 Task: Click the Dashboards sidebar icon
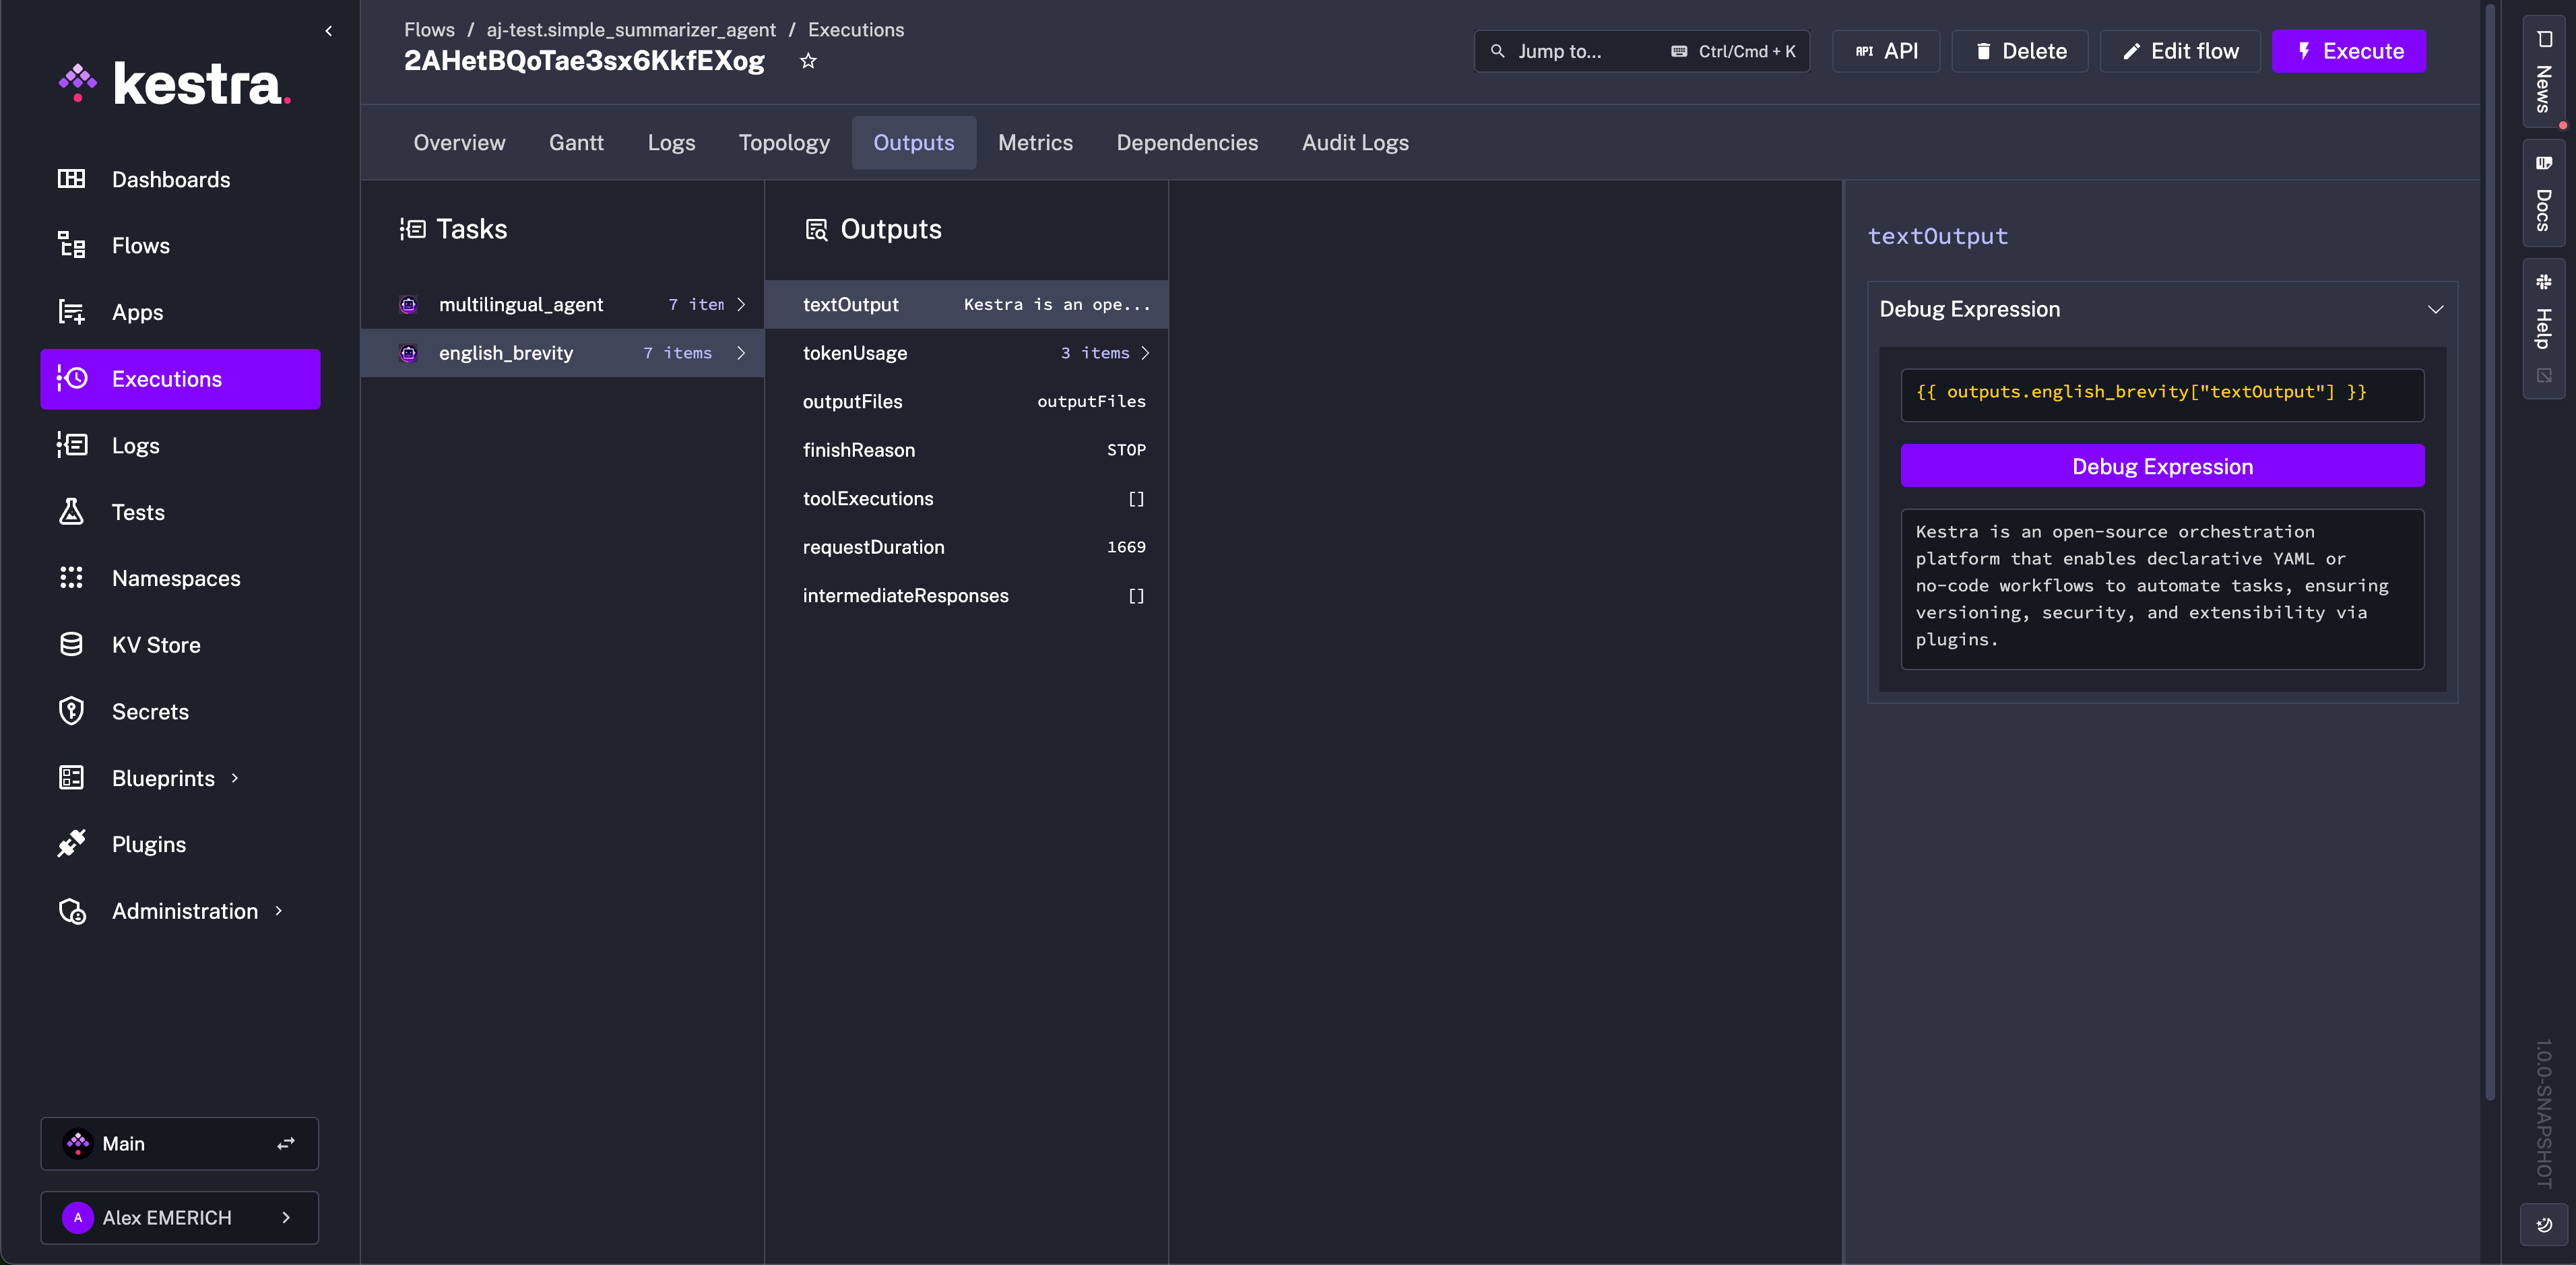(x=71, y=179)
